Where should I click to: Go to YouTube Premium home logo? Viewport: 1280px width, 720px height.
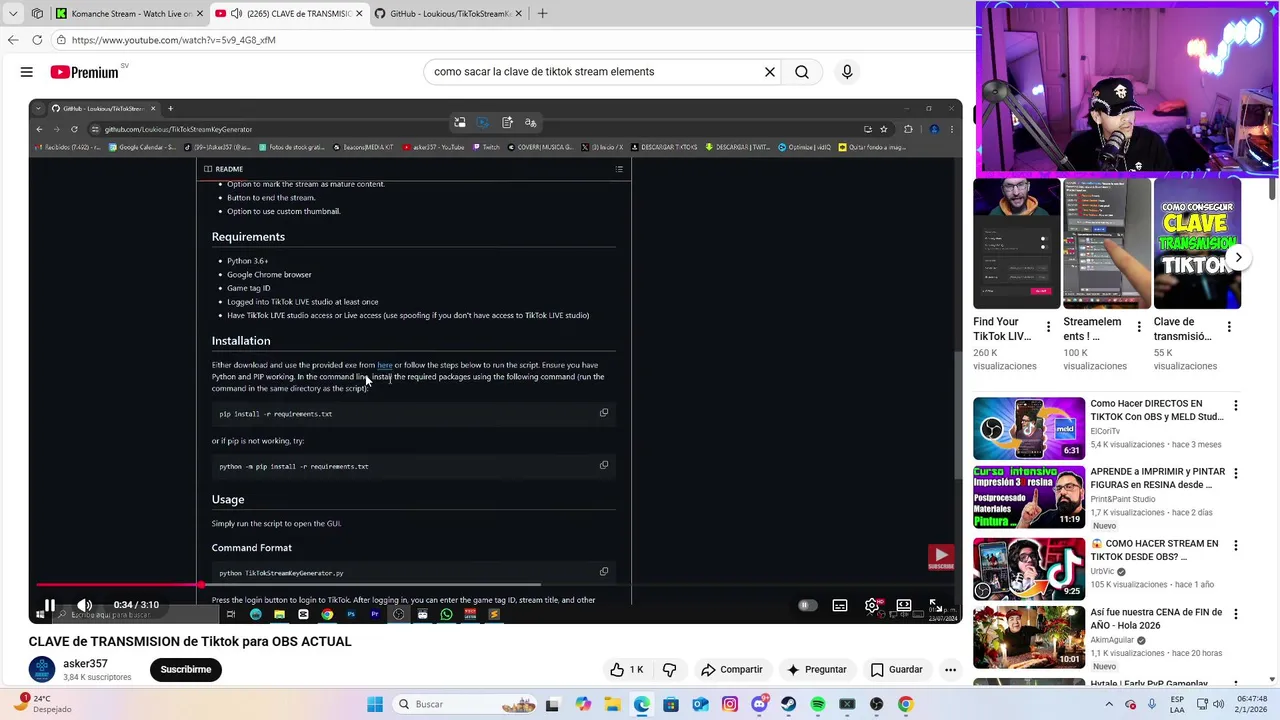84,72
